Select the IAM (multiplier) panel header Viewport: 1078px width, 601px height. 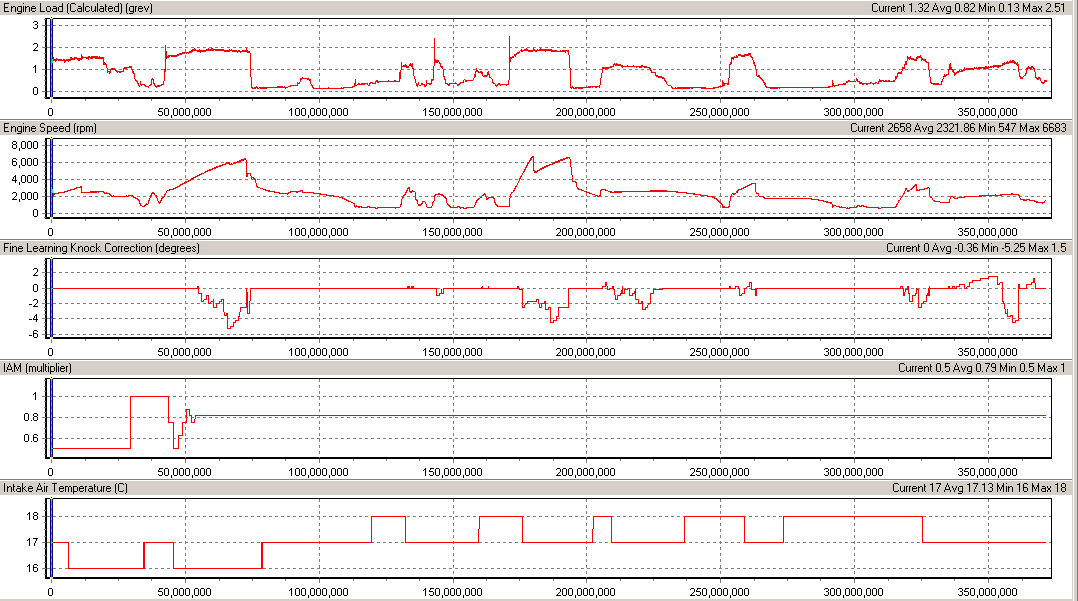[37, 368]
